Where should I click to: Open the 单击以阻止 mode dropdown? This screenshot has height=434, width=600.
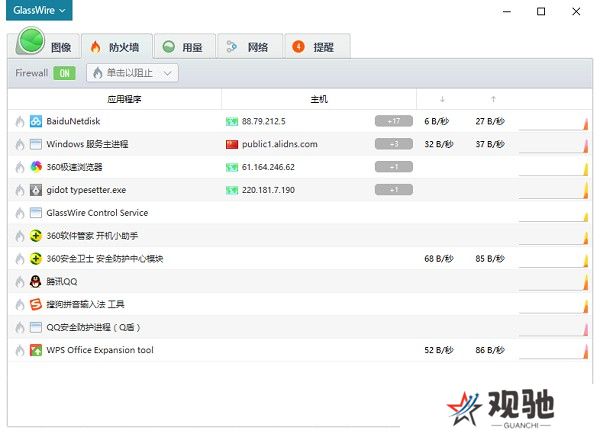click(132, 73)
